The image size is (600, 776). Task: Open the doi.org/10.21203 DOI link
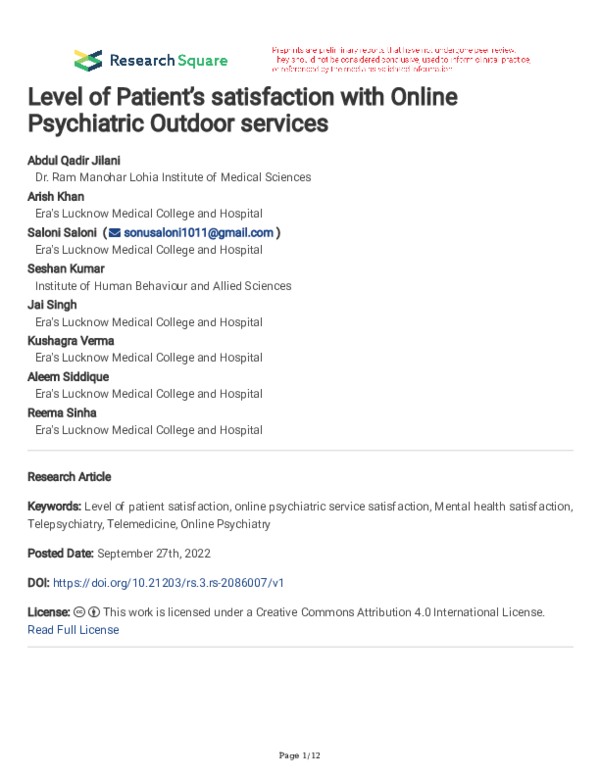(168, 583)
